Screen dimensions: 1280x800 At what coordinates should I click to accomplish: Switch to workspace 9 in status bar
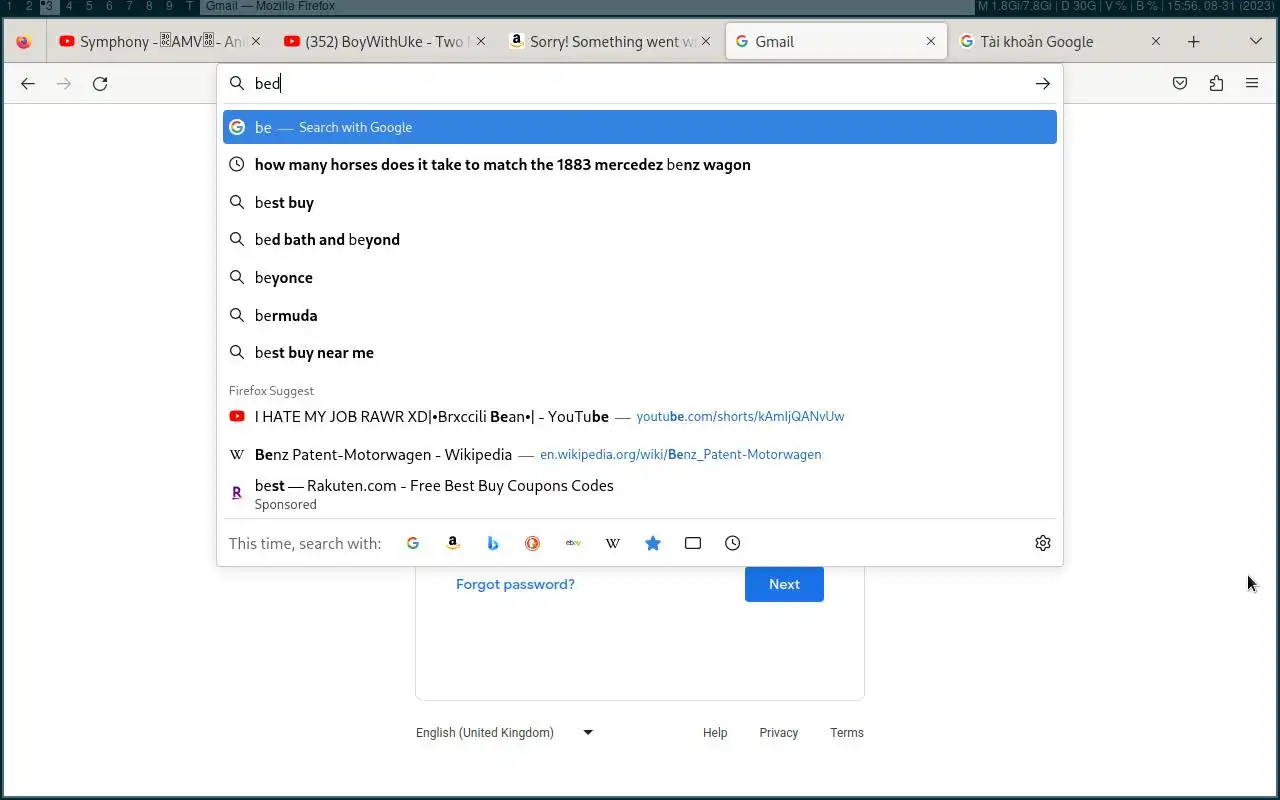pyautogui.click(x=169, y=6)
